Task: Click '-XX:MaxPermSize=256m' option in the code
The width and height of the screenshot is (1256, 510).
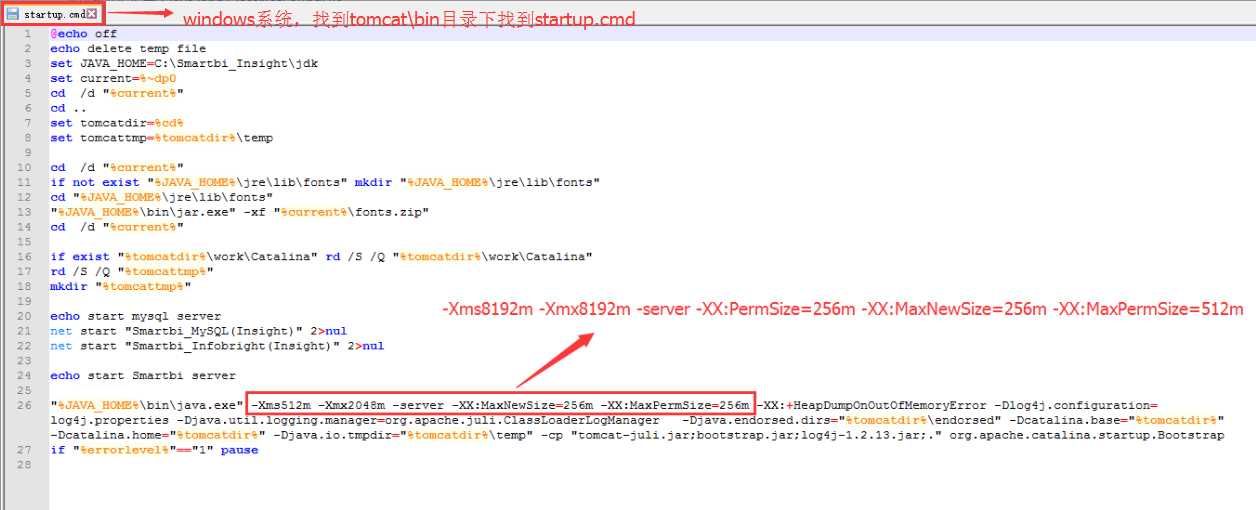Action: pyautogui.click(x=675, y=405)
